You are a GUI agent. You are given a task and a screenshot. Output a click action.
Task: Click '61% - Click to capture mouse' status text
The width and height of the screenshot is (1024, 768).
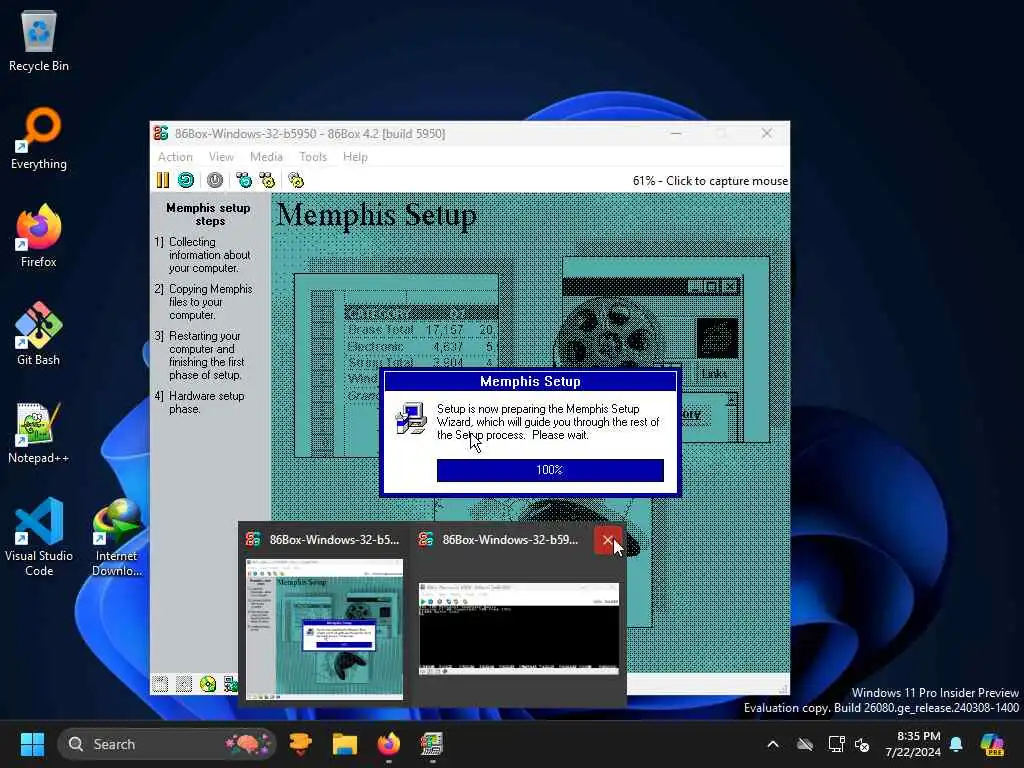(x=710, y=181)
